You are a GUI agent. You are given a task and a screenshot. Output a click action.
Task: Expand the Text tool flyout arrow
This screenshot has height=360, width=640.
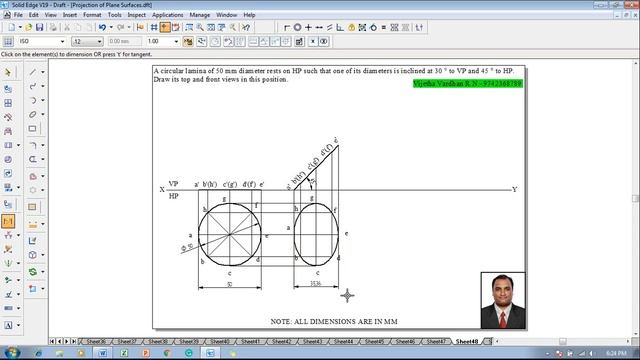[18, 325]
